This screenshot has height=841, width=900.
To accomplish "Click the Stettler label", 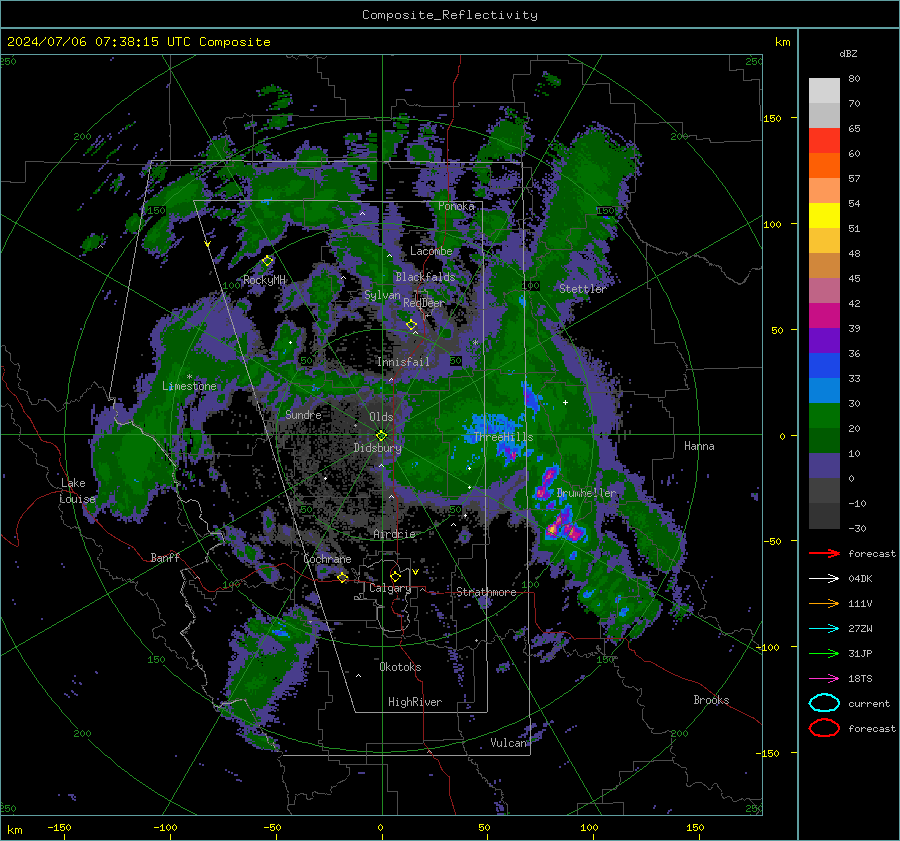I will (583, 289).
